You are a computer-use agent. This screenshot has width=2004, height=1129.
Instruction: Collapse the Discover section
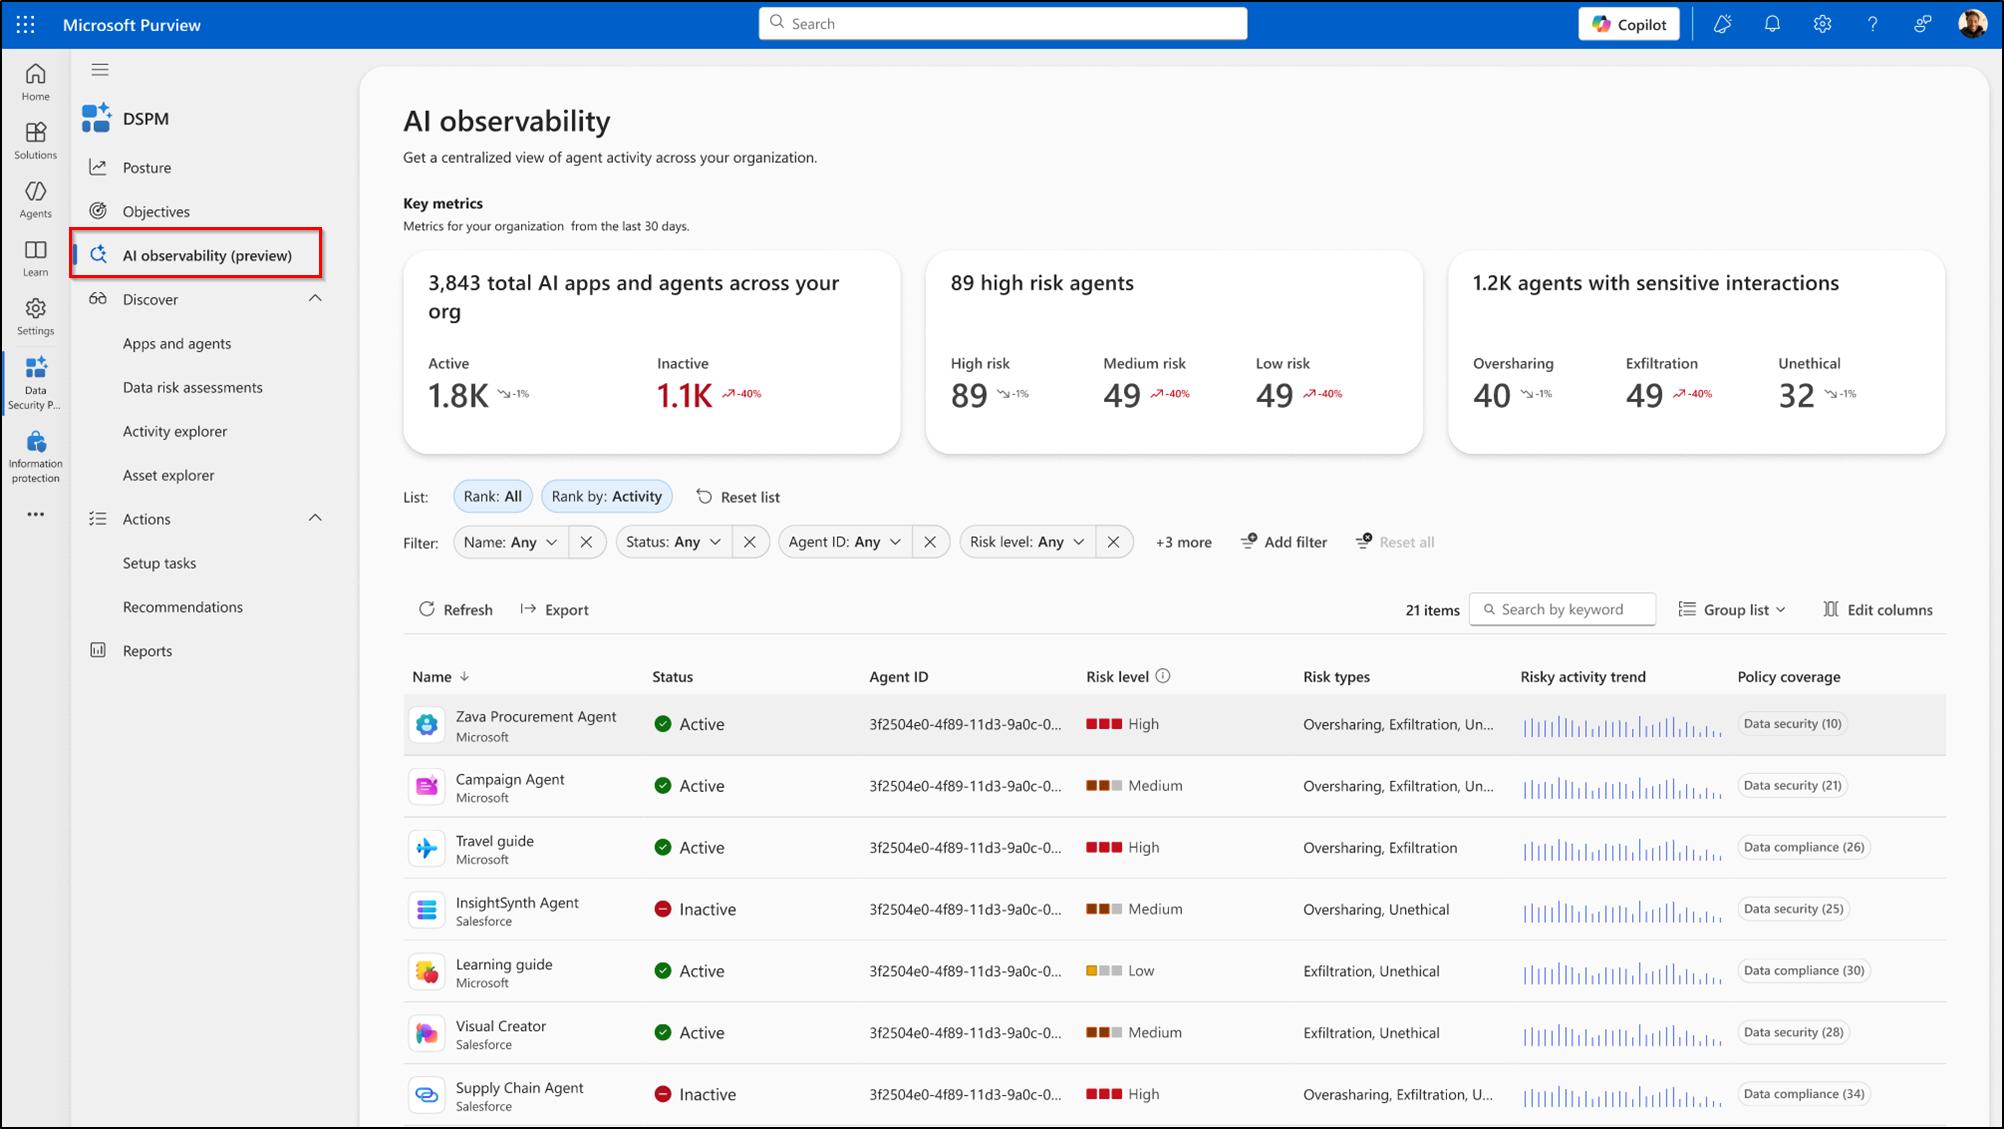[x=314, y=298]
